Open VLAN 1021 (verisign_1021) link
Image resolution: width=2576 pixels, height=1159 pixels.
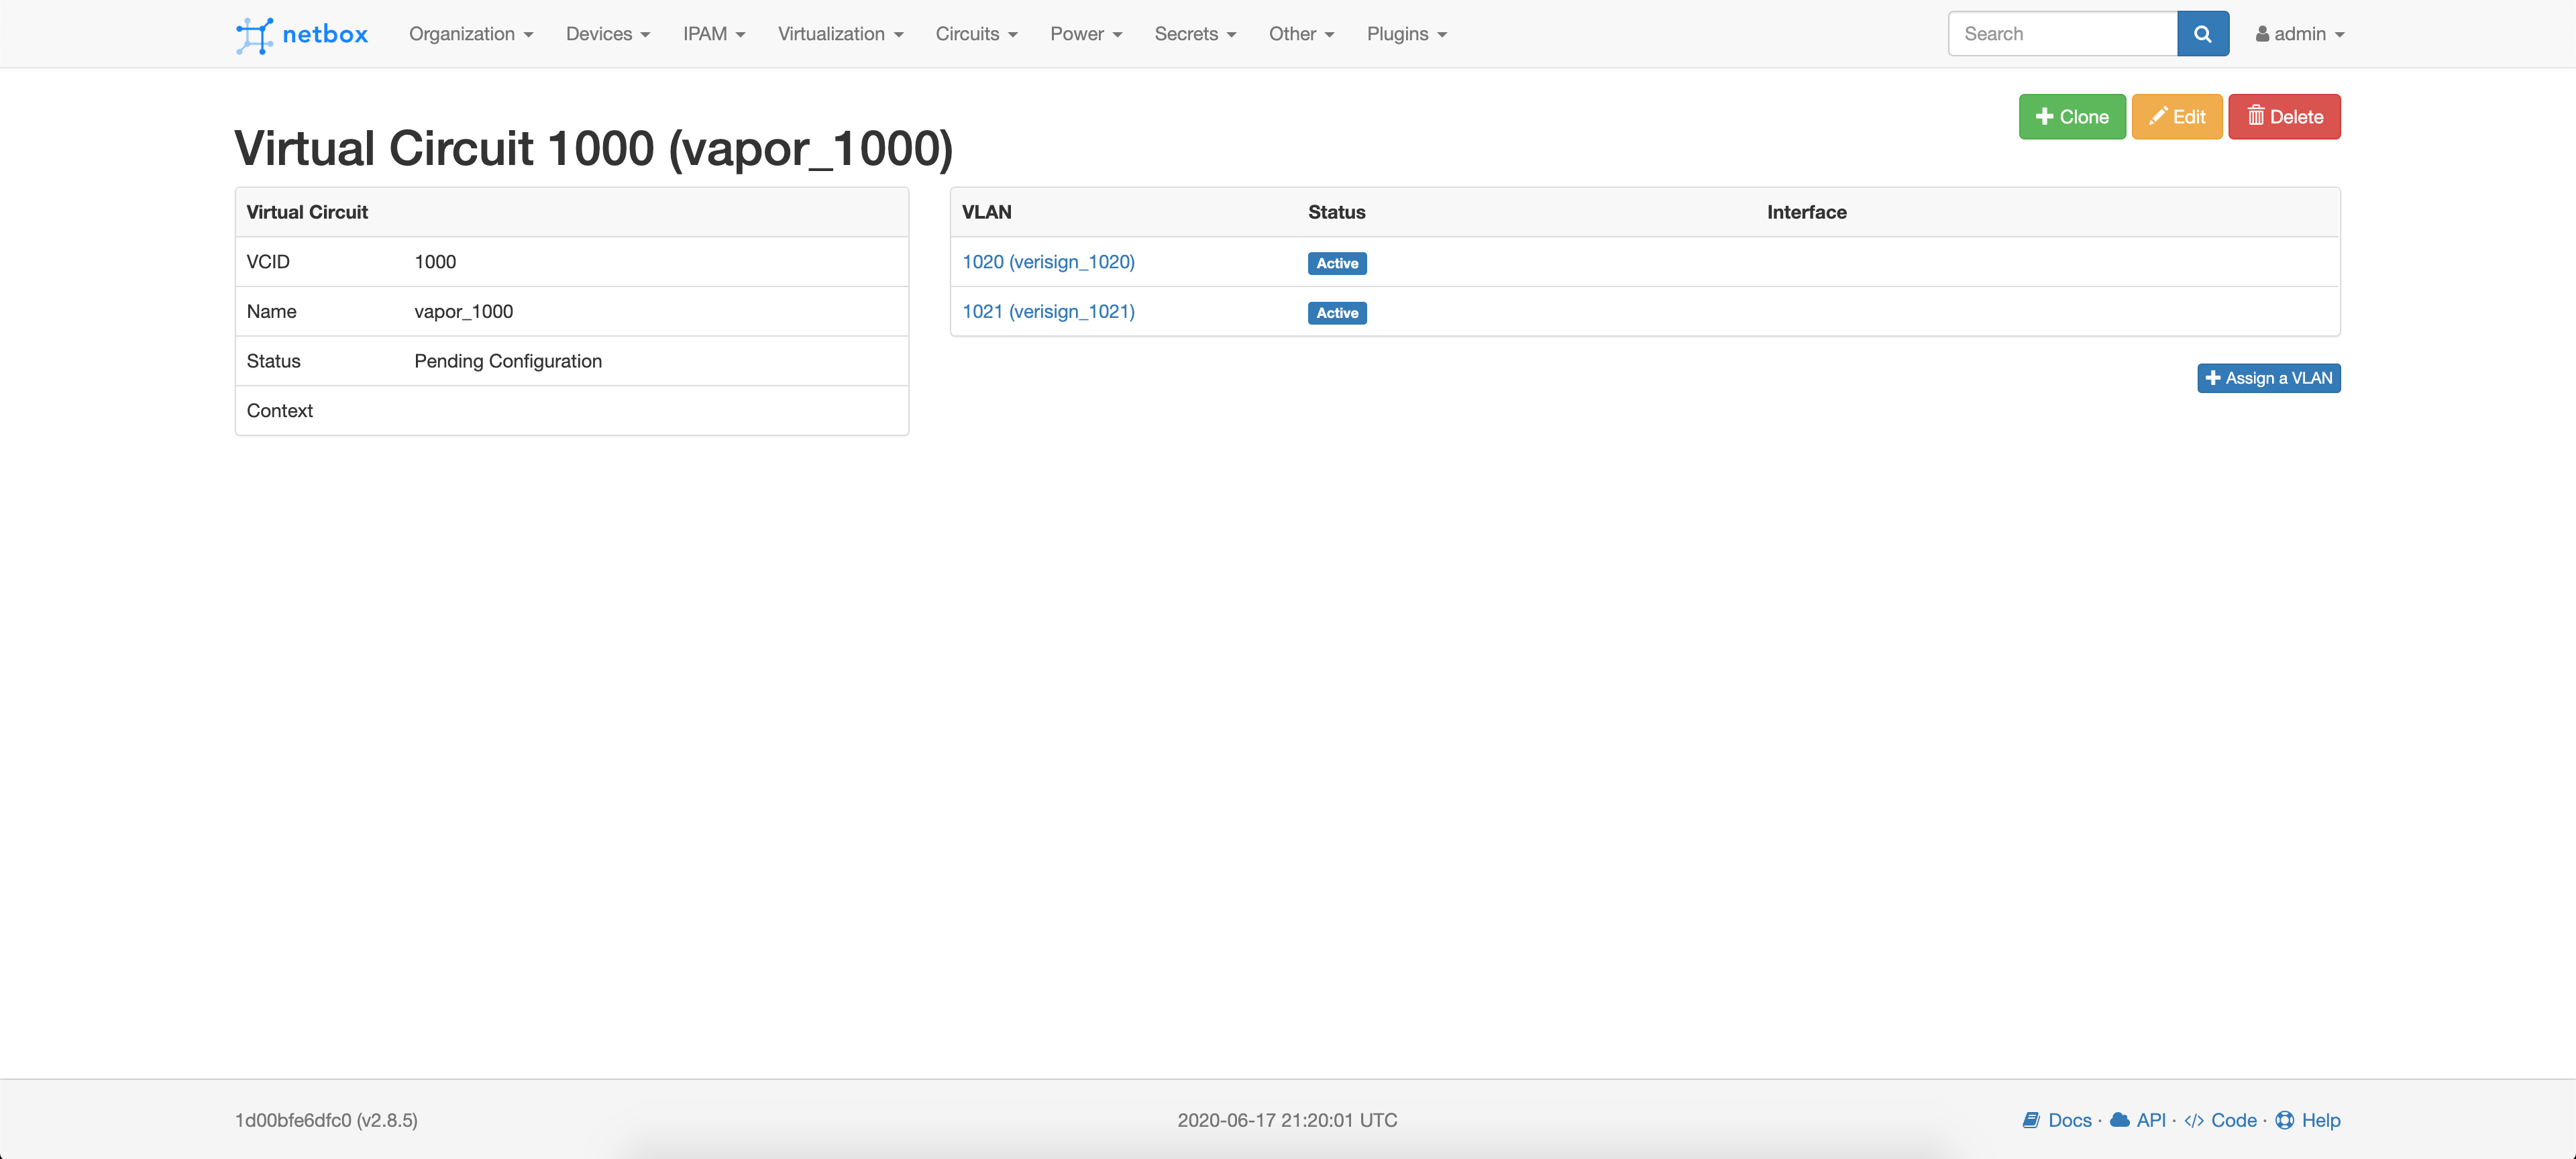click(1048, 312)
